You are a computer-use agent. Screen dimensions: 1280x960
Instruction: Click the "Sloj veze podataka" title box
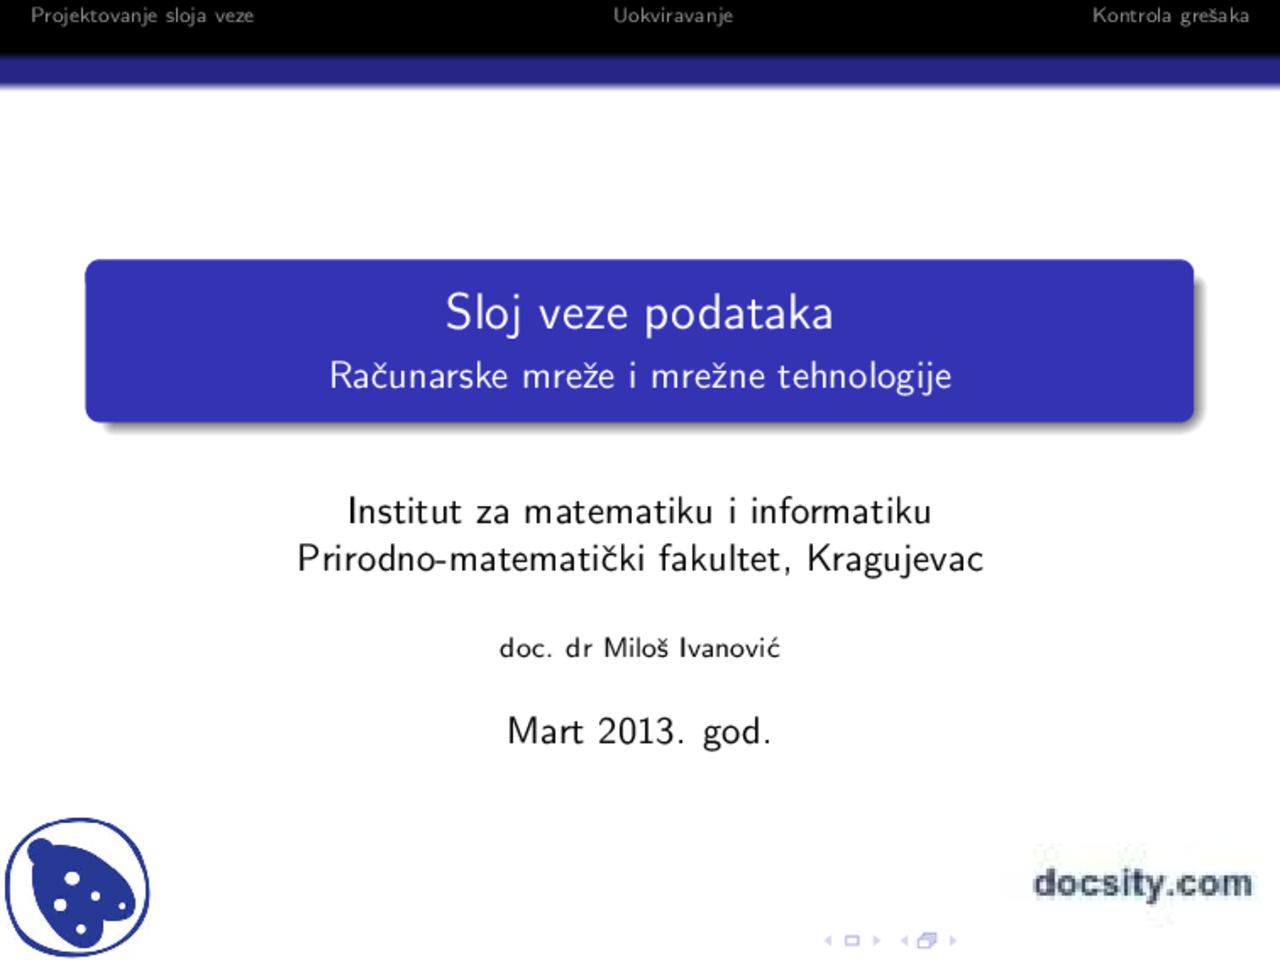point(640,312)
